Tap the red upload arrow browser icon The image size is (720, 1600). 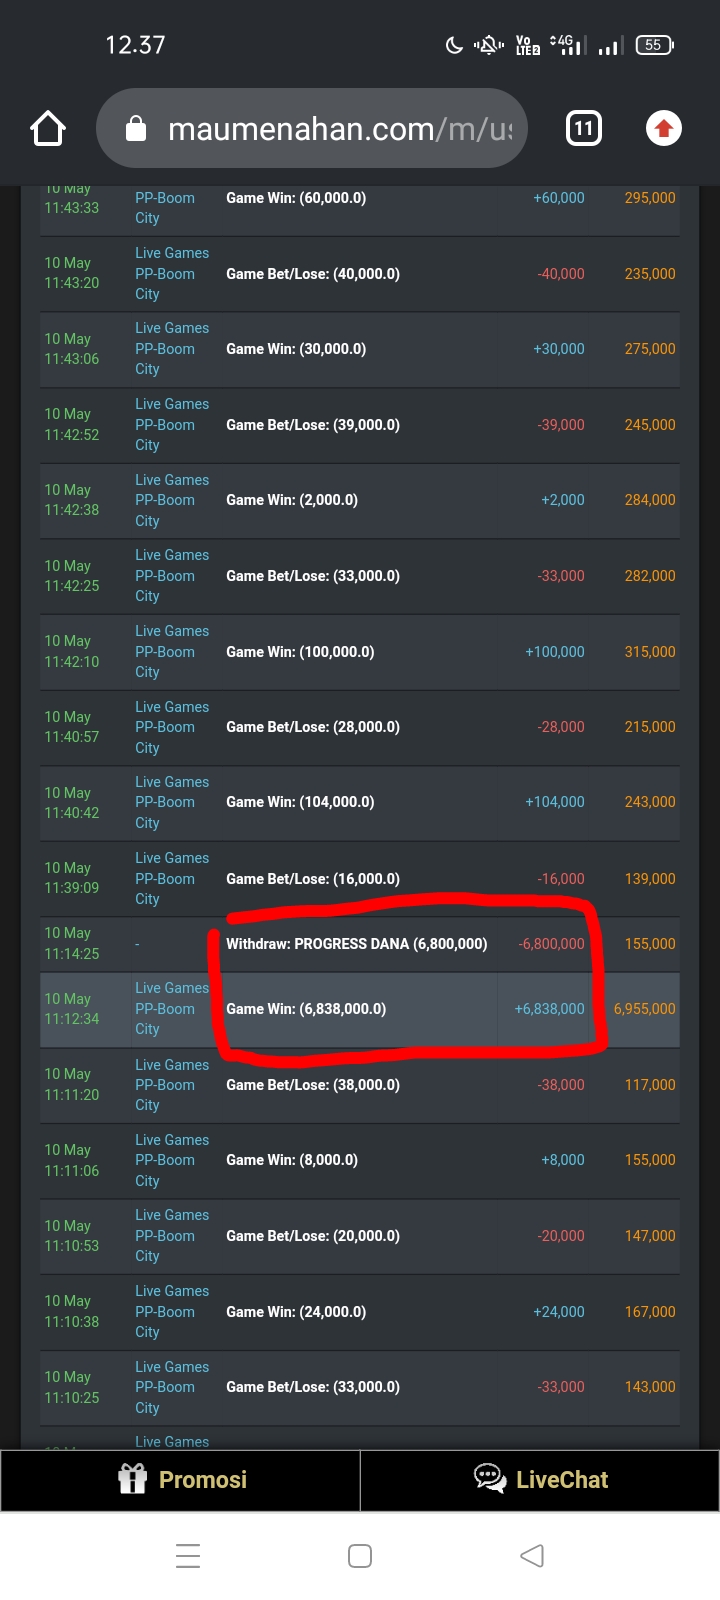[663, 129]
